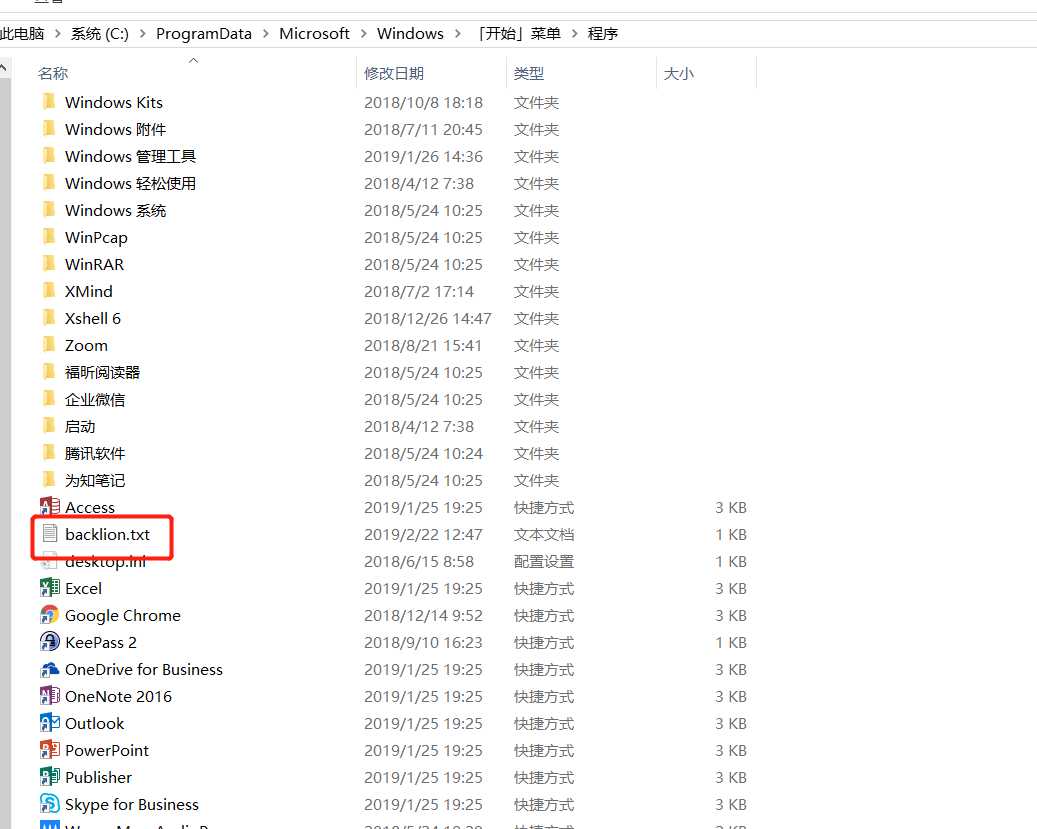The image size is (1037, 829).
Task: Select the Skype for Business icon
Action: click(50, 804)
